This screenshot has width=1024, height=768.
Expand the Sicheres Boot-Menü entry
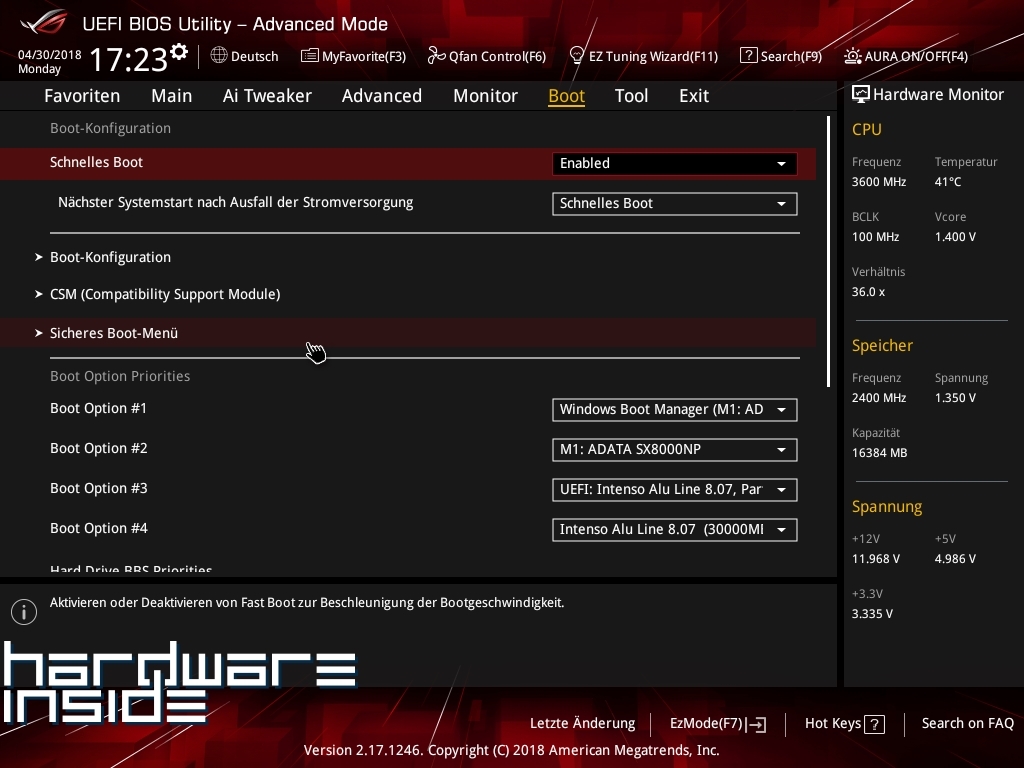tap(114, 333)
